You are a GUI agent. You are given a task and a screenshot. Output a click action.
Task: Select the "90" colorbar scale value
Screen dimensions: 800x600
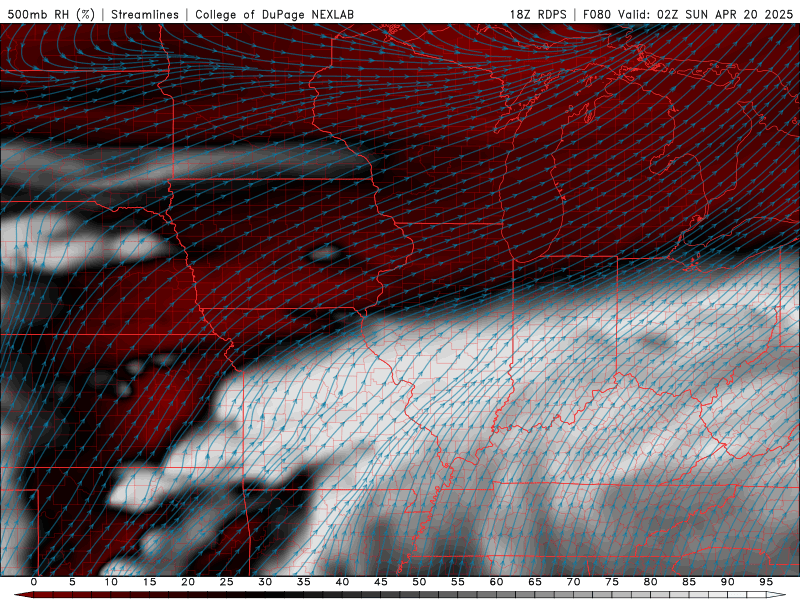(727, 582)
